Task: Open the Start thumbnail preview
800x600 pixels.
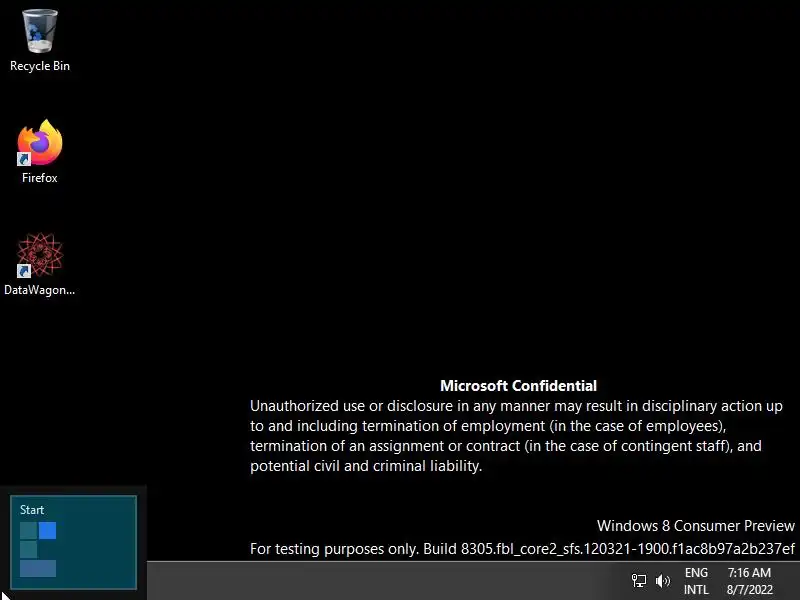Action: [x=73, y=542]
